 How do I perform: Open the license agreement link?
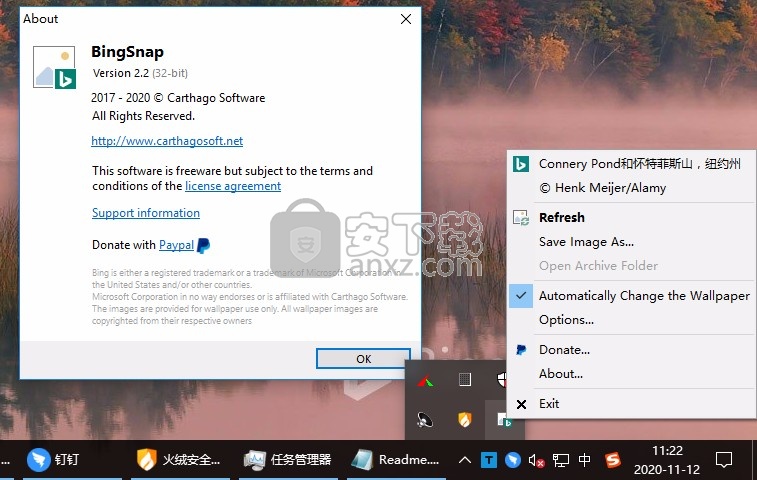(x=233, y=186)
